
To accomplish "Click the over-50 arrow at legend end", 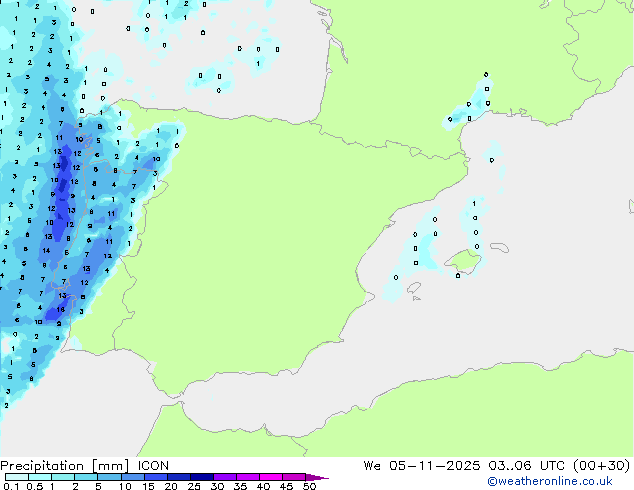I will 317,477.
